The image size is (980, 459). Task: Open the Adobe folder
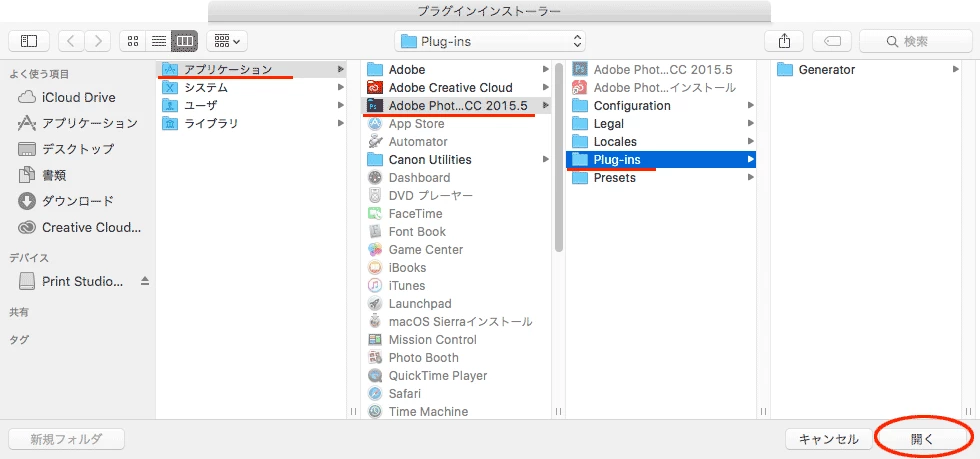coord(458,69)
